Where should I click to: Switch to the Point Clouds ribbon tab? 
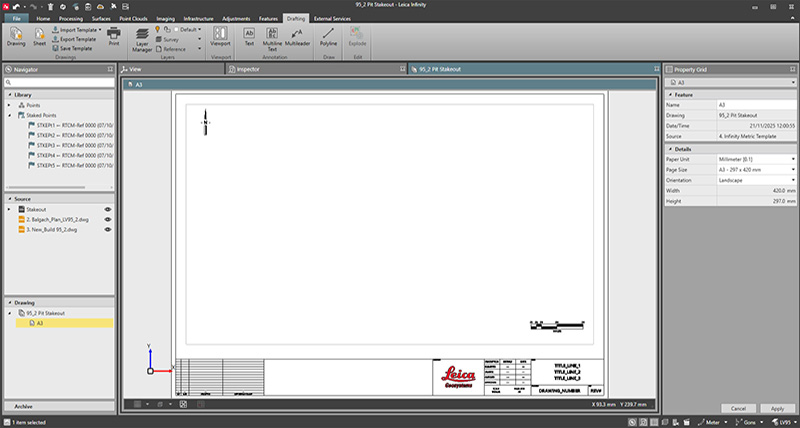pos(139,18)
